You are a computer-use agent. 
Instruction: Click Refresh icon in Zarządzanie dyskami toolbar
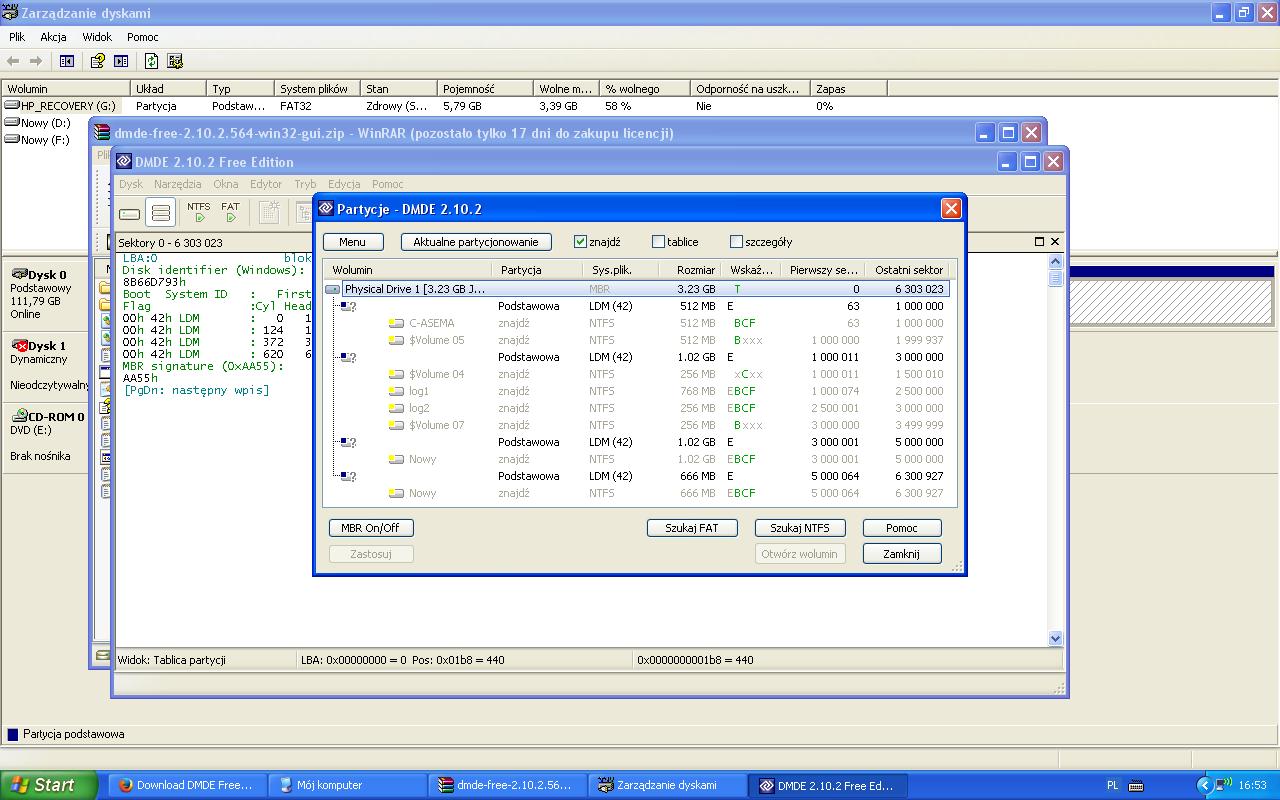(x=151, y=61)
